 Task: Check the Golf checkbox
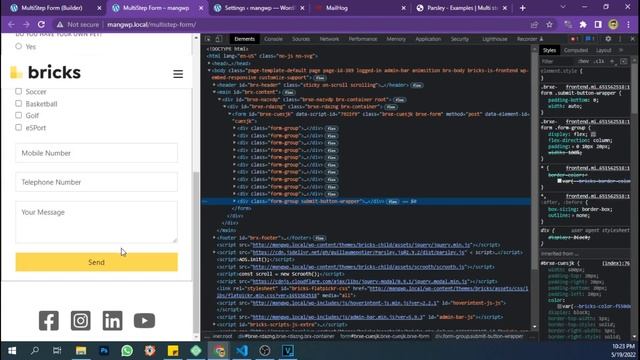[x=18, y=116]
